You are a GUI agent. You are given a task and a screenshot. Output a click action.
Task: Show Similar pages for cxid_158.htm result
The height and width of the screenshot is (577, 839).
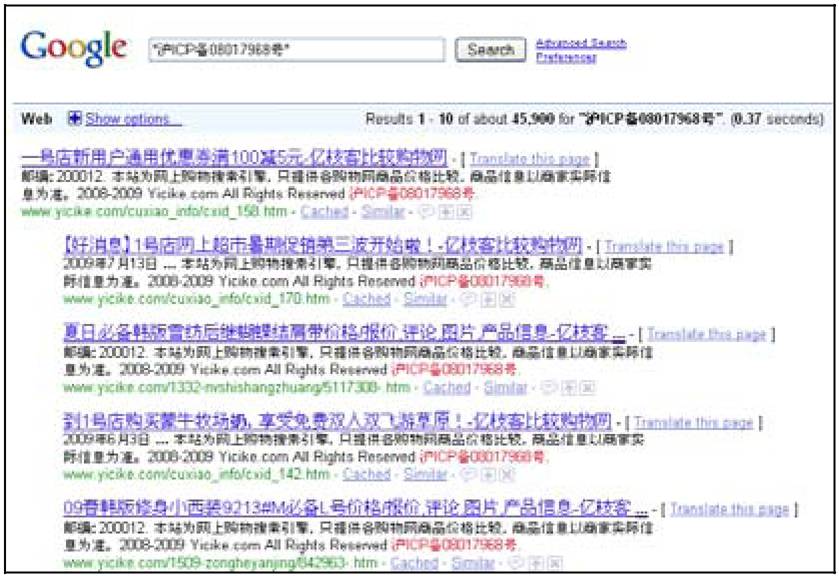(x=383, y=212)
